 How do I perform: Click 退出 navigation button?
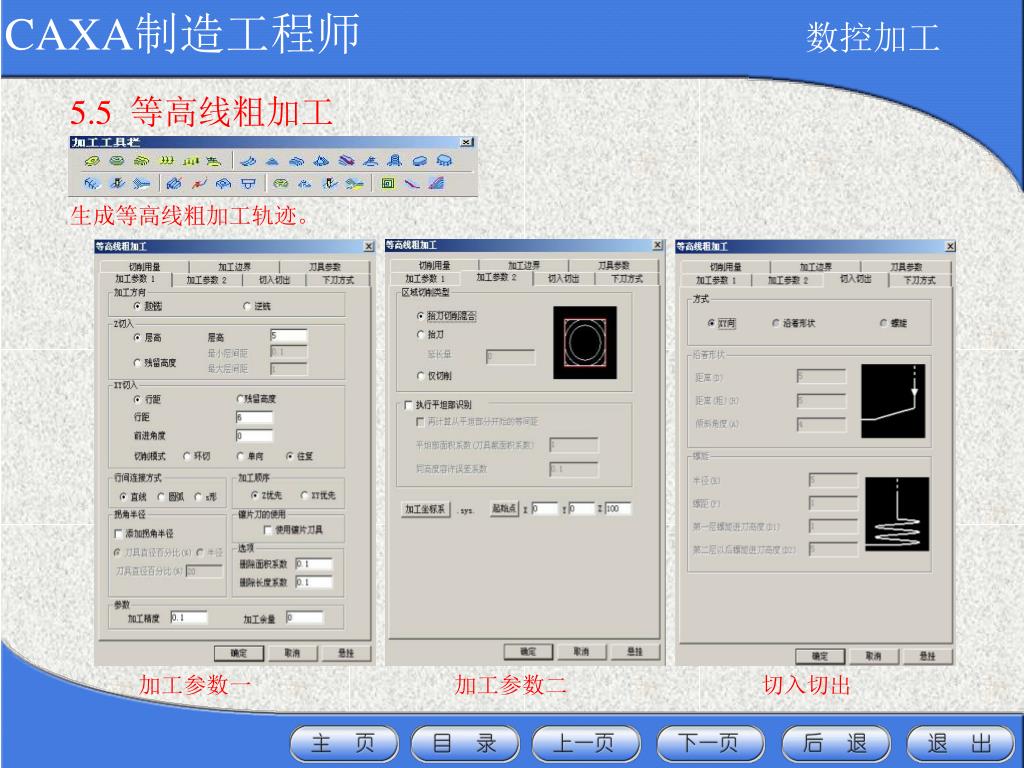click(960, 743)
